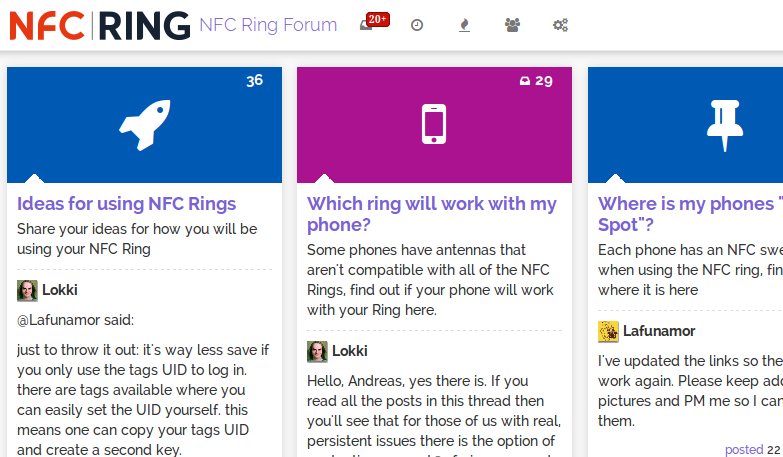
Task: Open "Ideas for using NFC Rings" category
Action: 127,204
